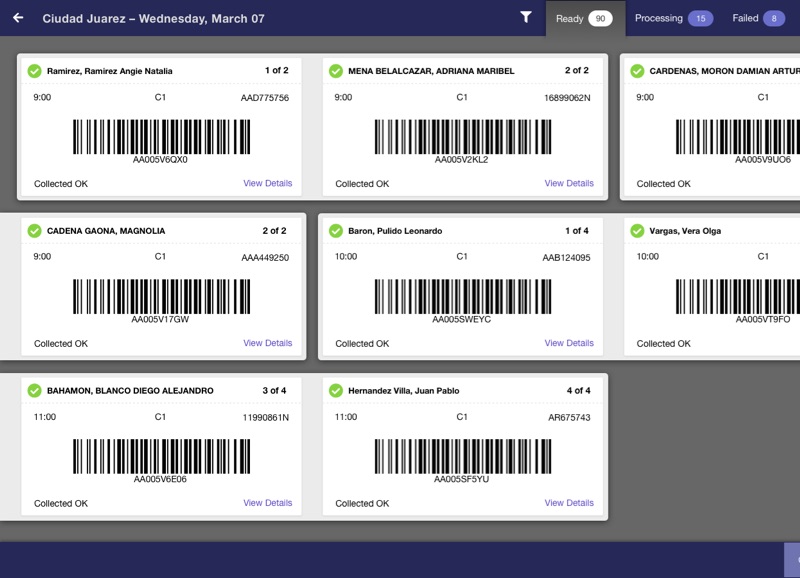Click the name Baron, Pulido Leonardo

[395, 231]
